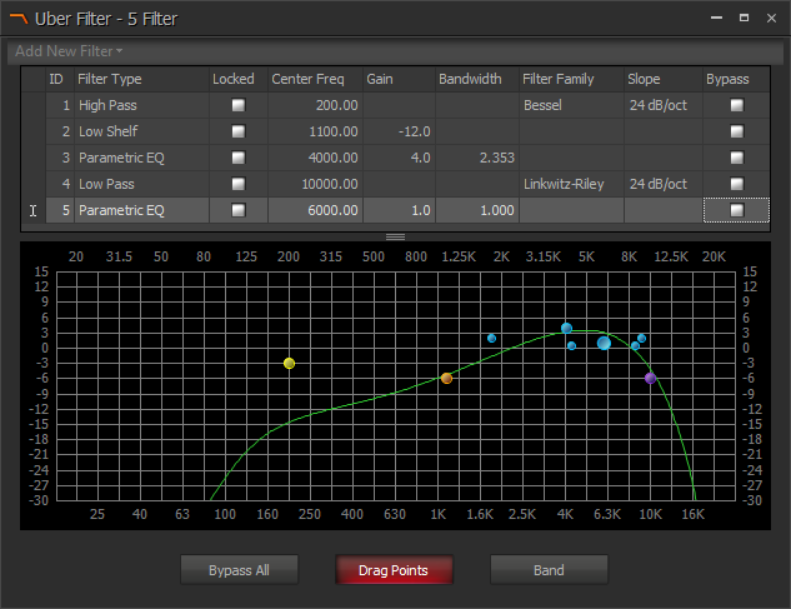791x609 pixels.
Task: Maximize the Uber Filter window
Action: (744, 18)
